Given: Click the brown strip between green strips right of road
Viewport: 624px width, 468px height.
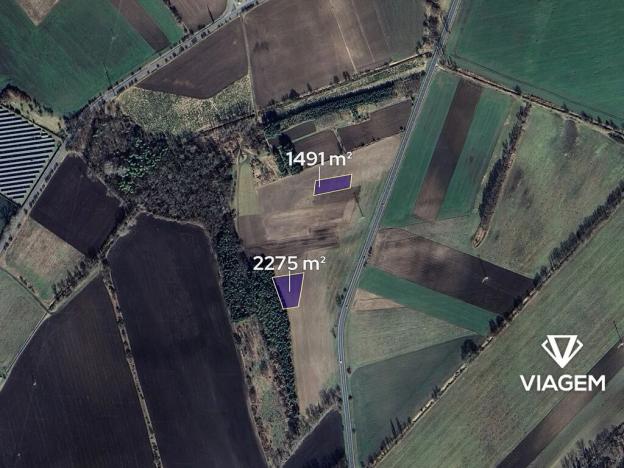Looking at the screenshot, I should pos(448,150).
